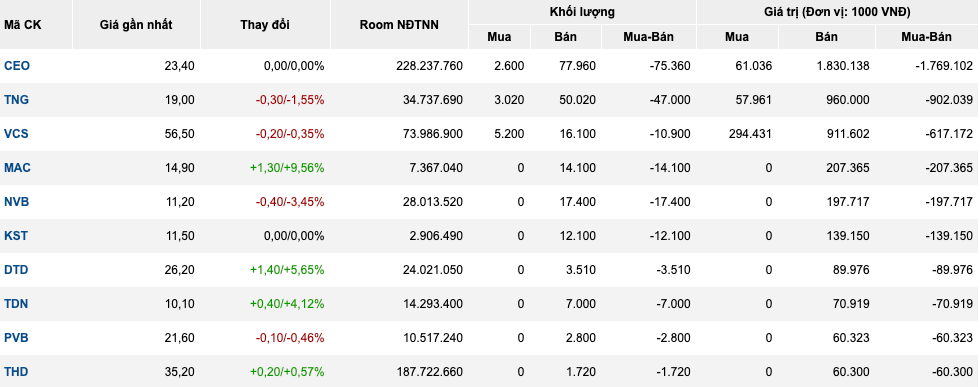The width and height of the screenshot is (980, 387).
Task: Click the Giá gần nhất column header
Action: (x=136, y=25)
